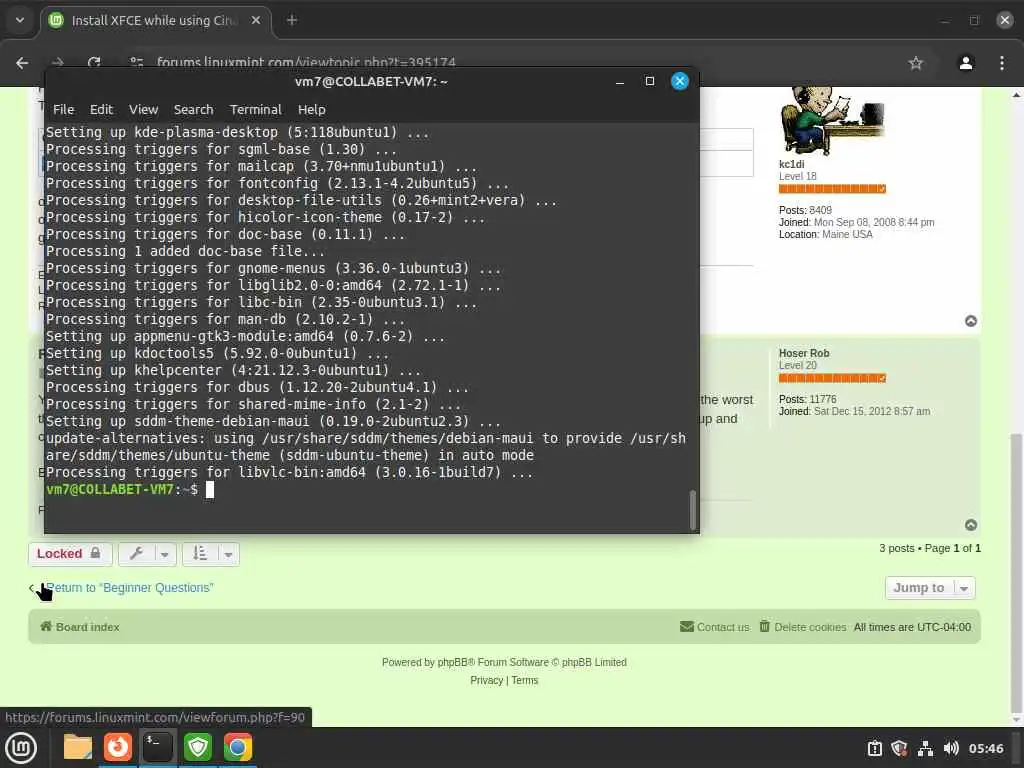View site information in the address bar
1024x768 pixels.
136,63
